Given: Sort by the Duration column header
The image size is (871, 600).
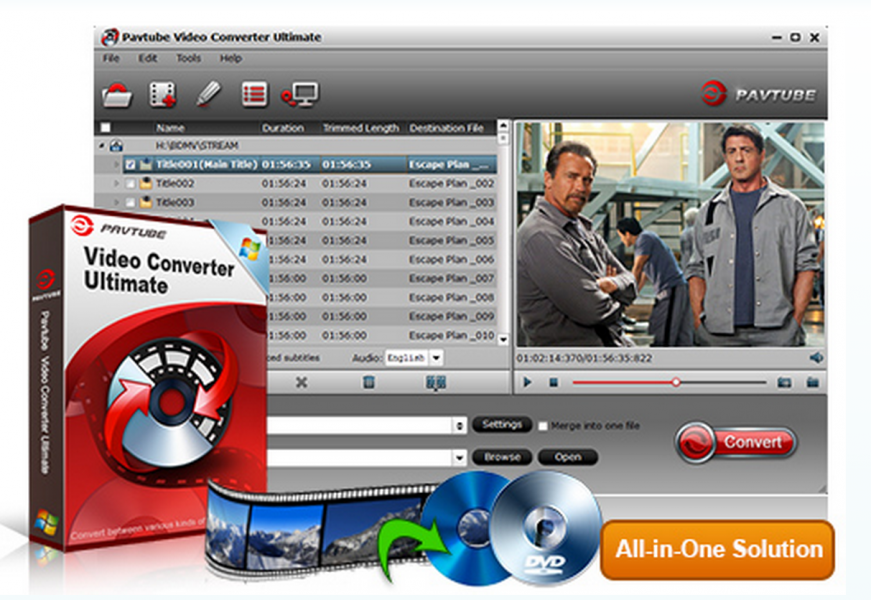Looking at the screenshot, I should click(283, 128).
